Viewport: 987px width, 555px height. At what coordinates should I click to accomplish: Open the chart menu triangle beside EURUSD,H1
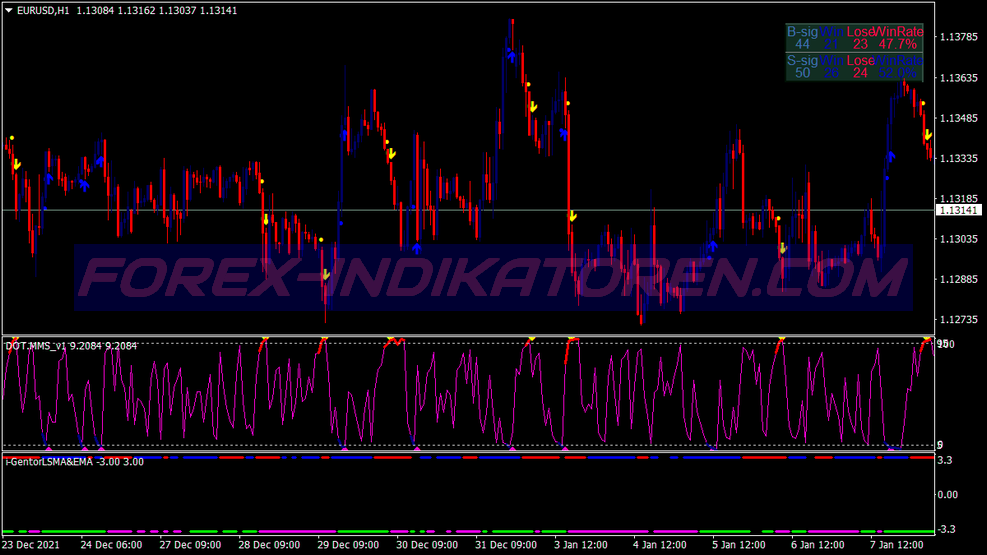coord(9,10)
